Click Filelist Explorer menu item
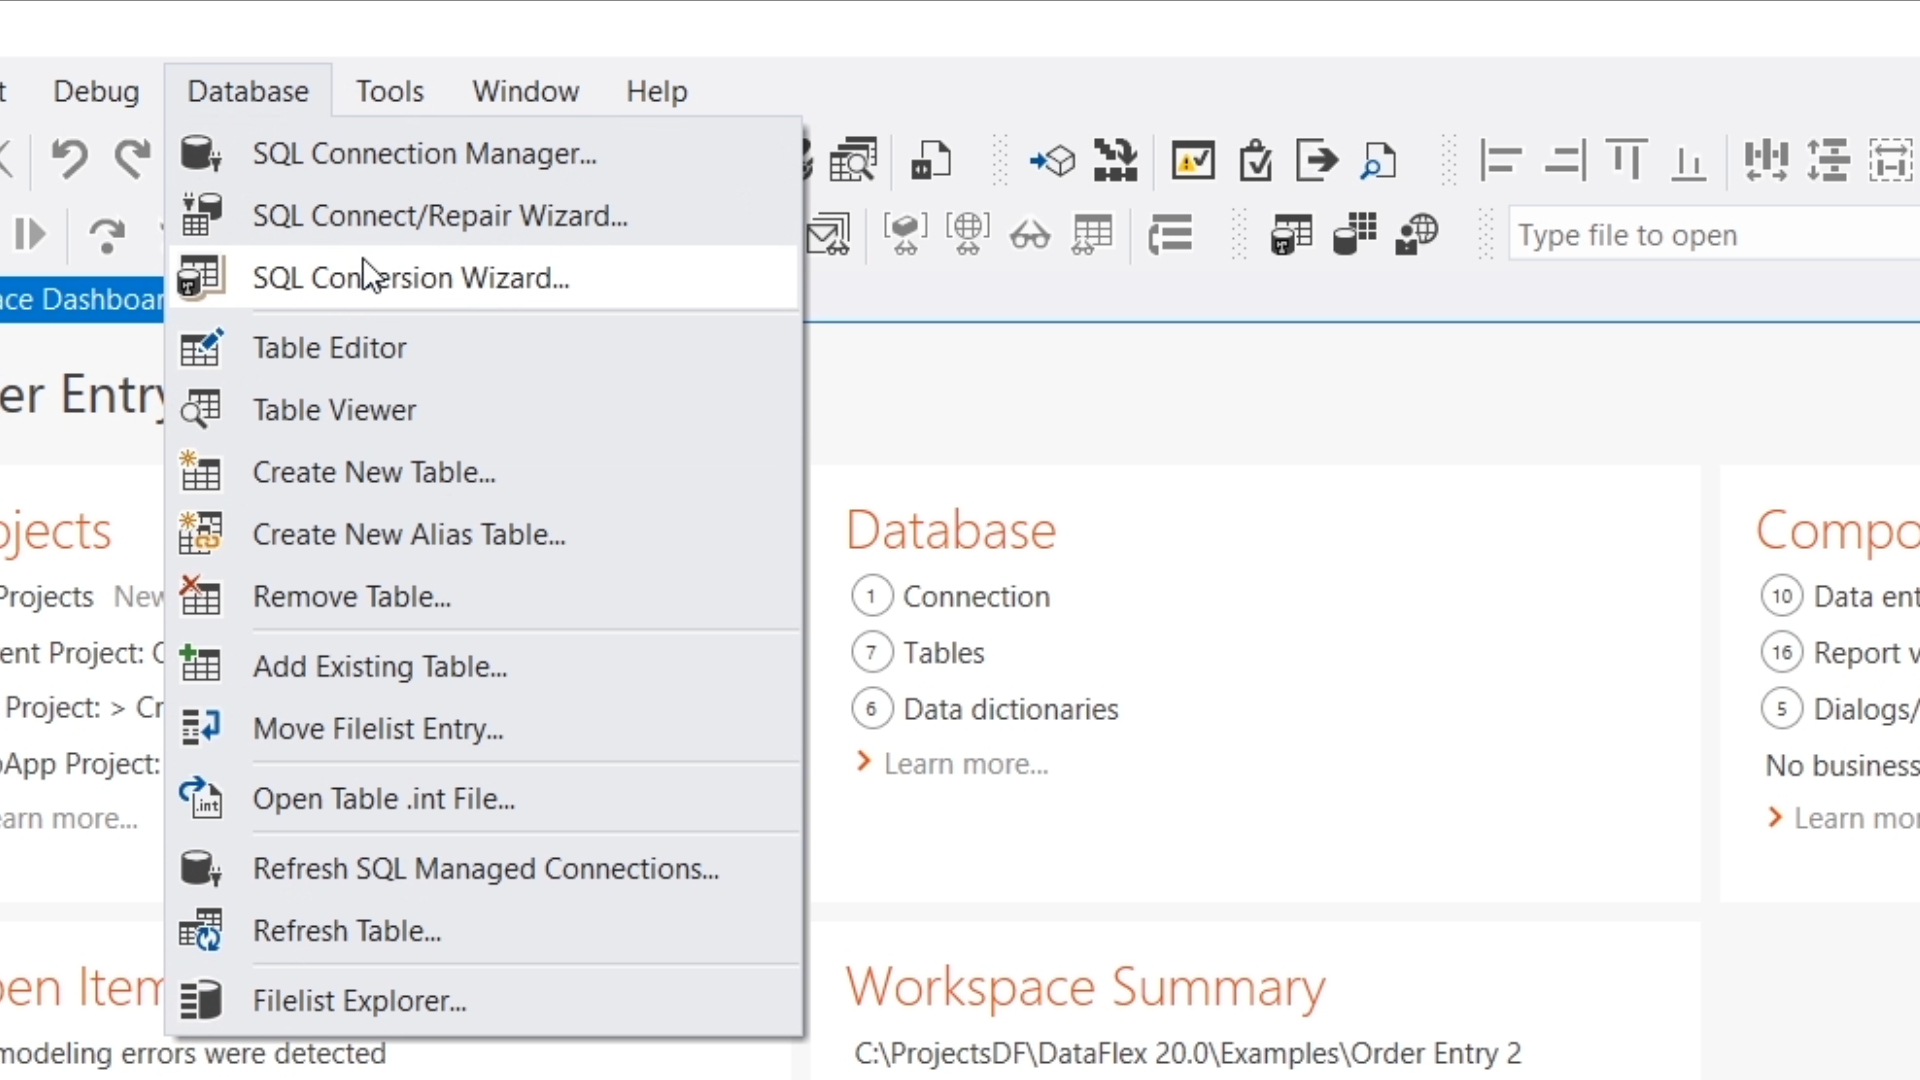 click(359, 1001)
